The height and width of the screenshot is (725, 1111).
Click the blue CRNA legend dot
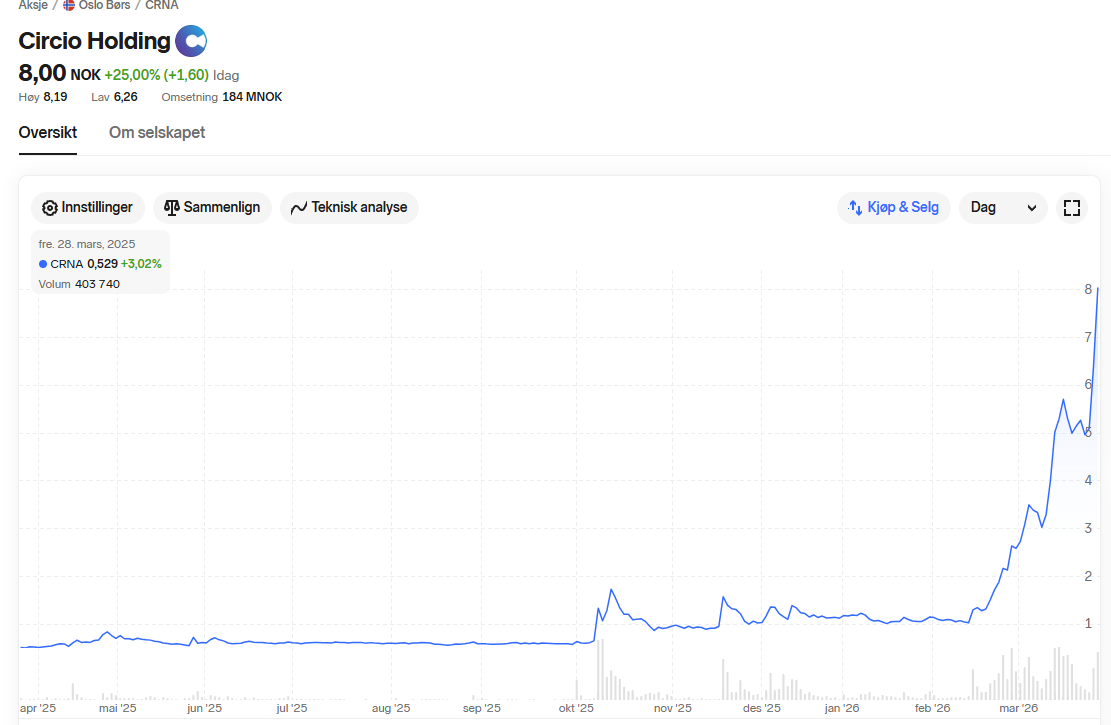tap(43, 264)
